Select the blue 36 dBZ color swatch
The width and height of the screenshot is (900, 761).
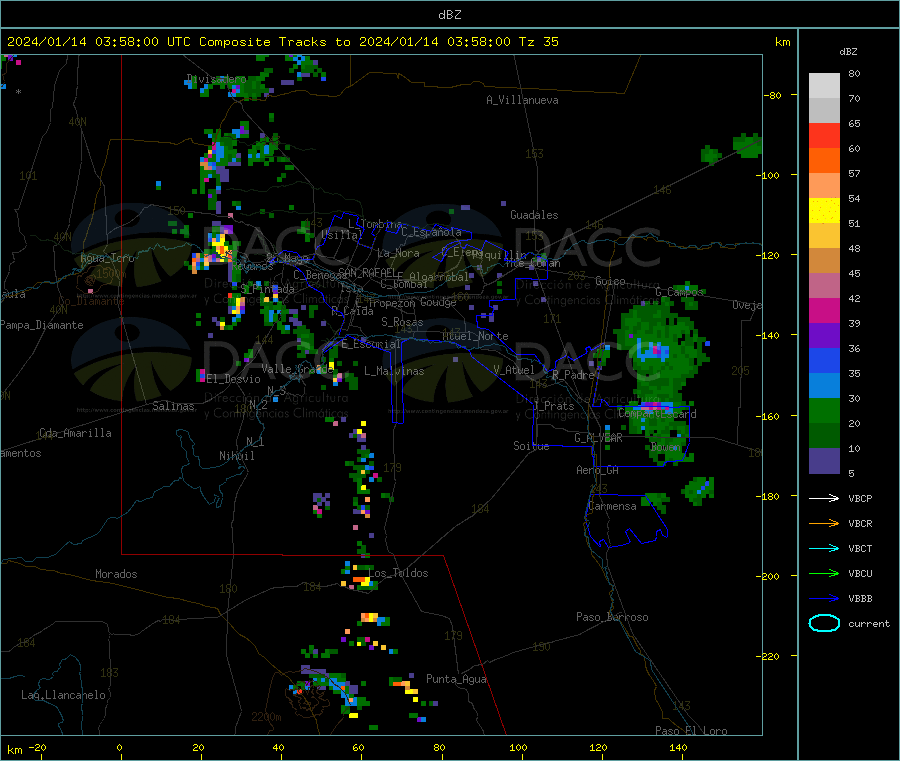click(x=824, y=360)
